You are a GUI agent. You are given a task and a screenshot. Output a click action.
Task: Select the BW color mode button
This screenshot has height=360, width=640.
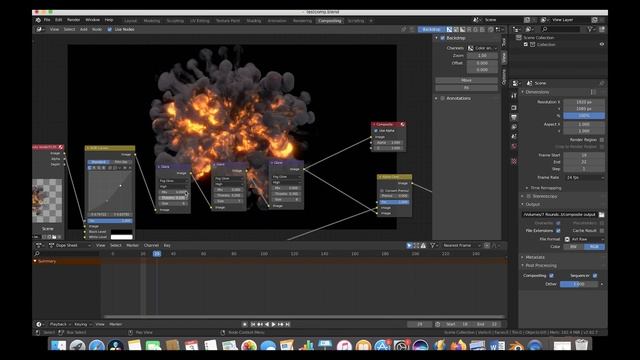coord(574,247)
